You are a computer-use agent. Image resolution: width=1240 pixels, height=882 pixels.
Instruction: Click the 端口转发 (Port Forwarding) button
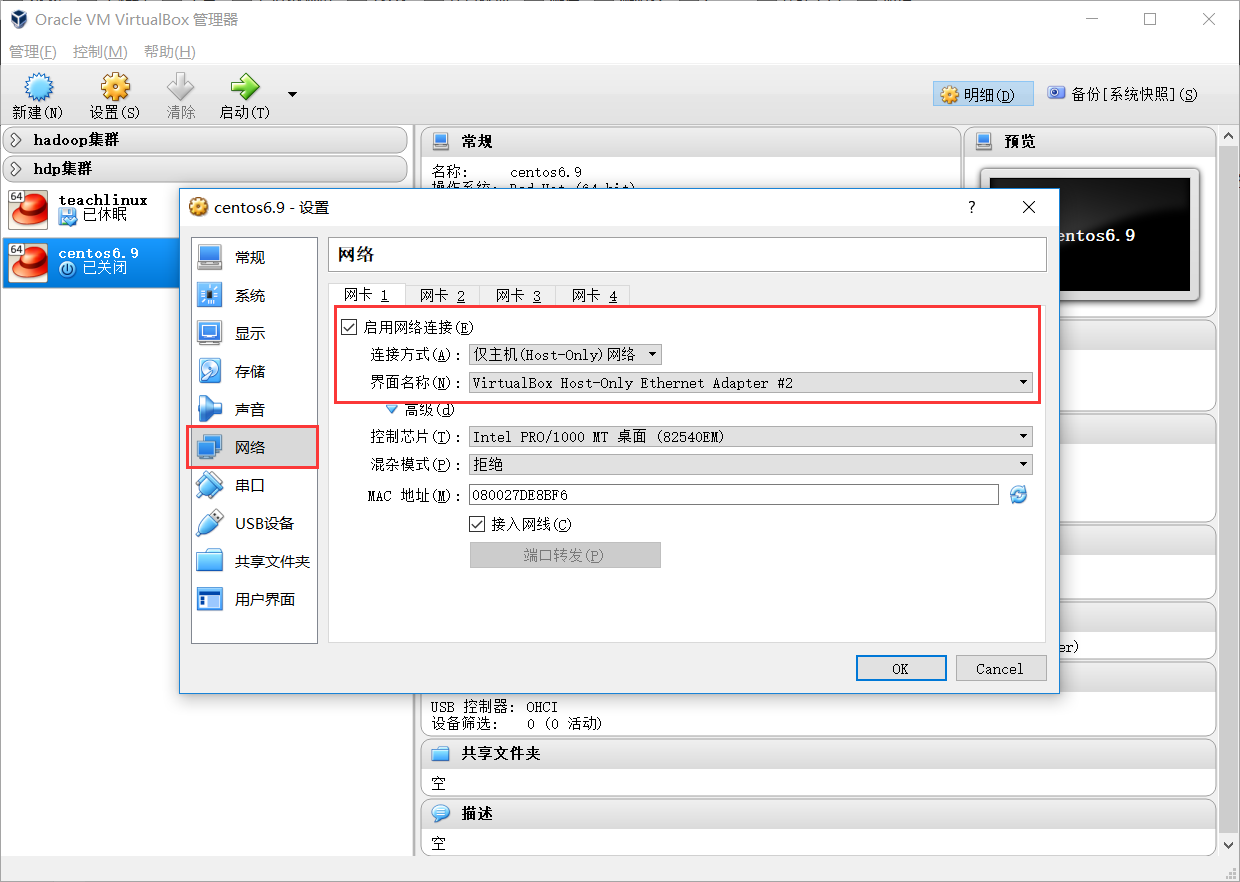point(565,555)
